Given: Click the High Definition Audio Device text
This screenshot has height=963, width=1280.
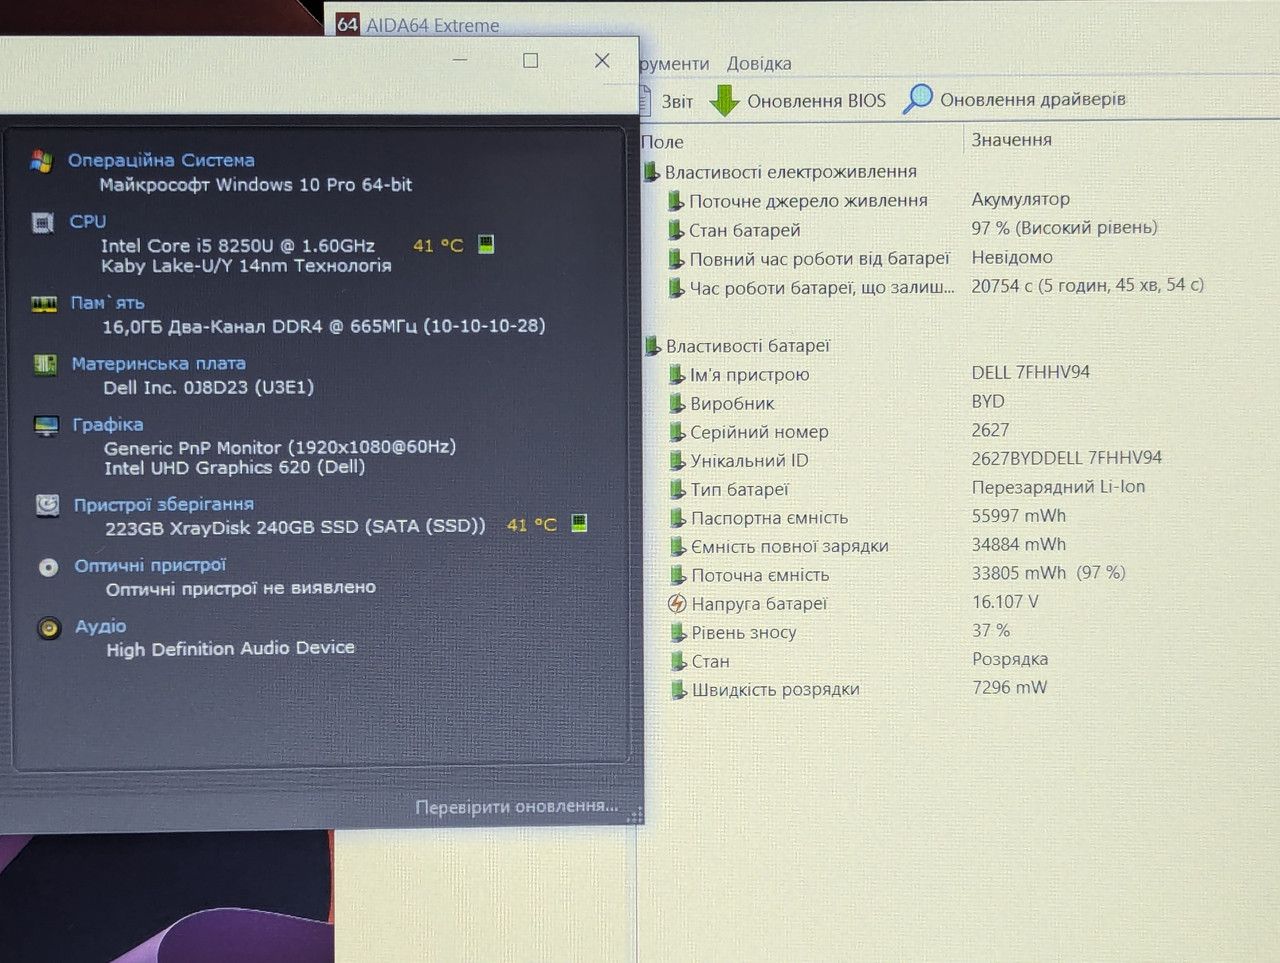Looking at the screenshot, I should coord(231,648).
